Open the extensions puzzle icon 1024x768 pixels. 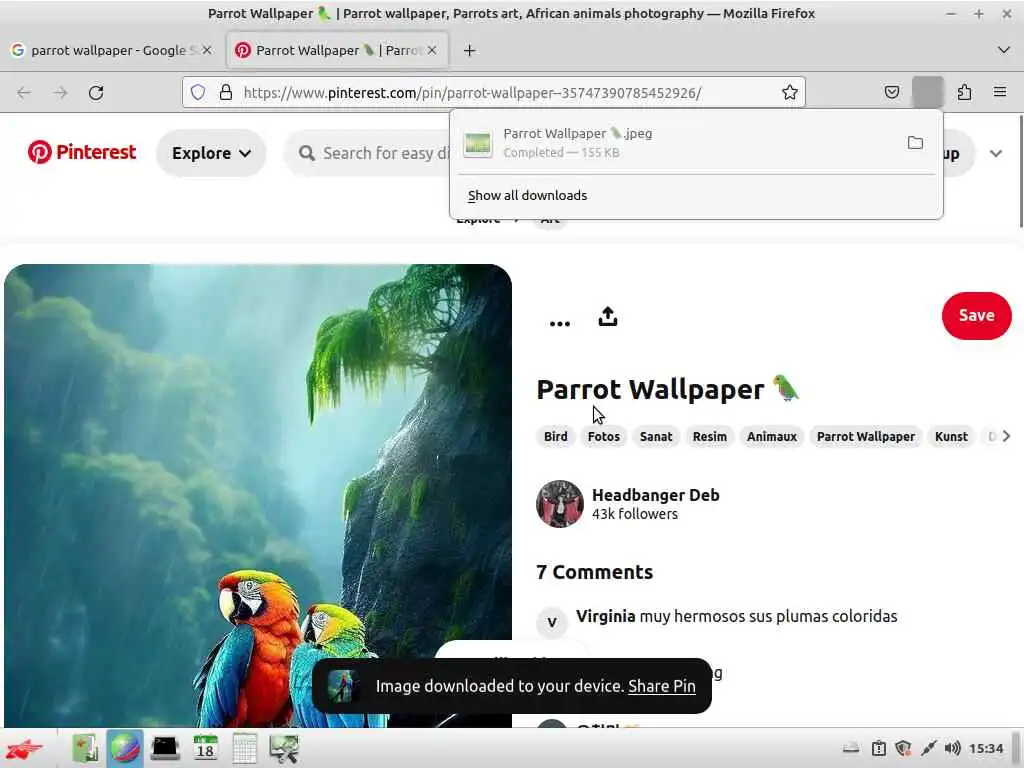965,93
